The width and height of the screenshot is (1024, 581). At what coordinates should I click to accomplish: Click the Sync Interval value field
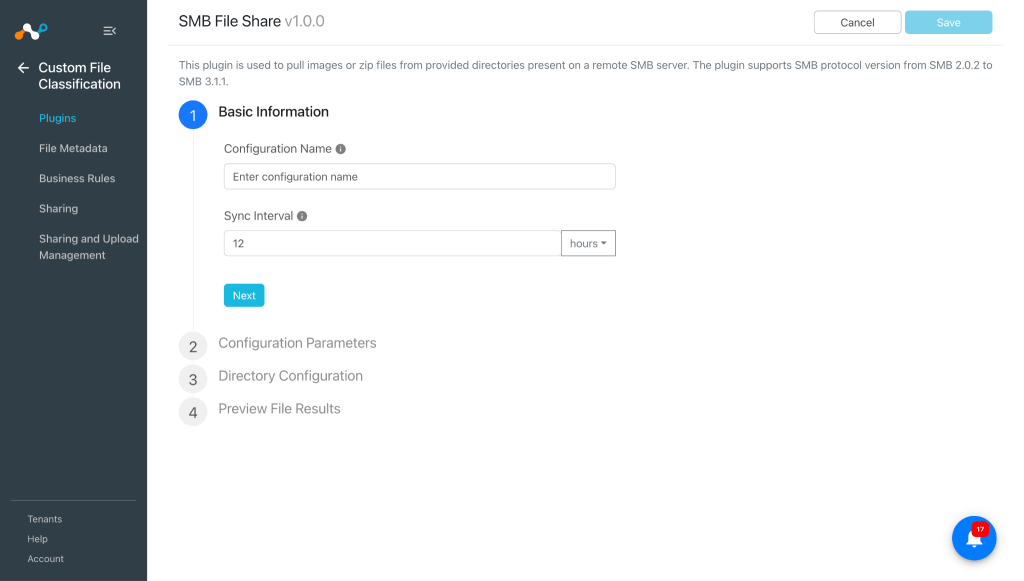click(x=392, y=243)
